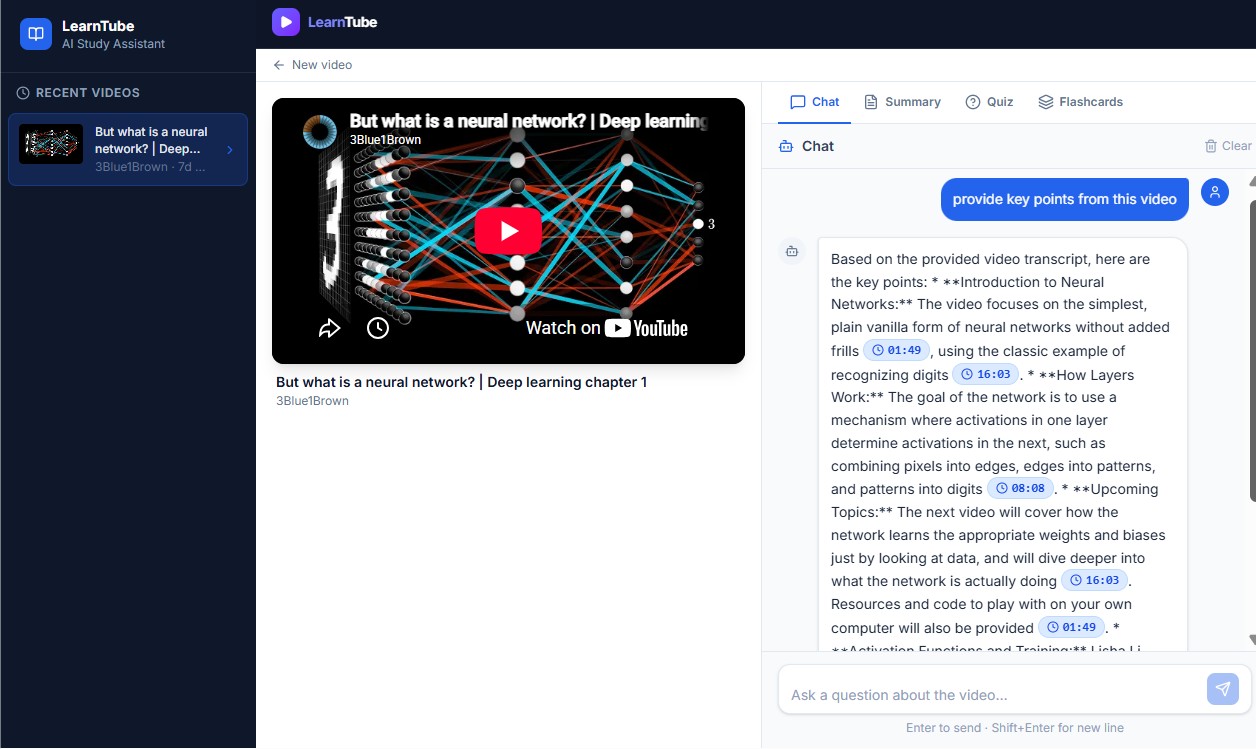The height and width of the screenshot is (749, 1256).
Task: Click the purple play logo in header
Action: (286, 22)
